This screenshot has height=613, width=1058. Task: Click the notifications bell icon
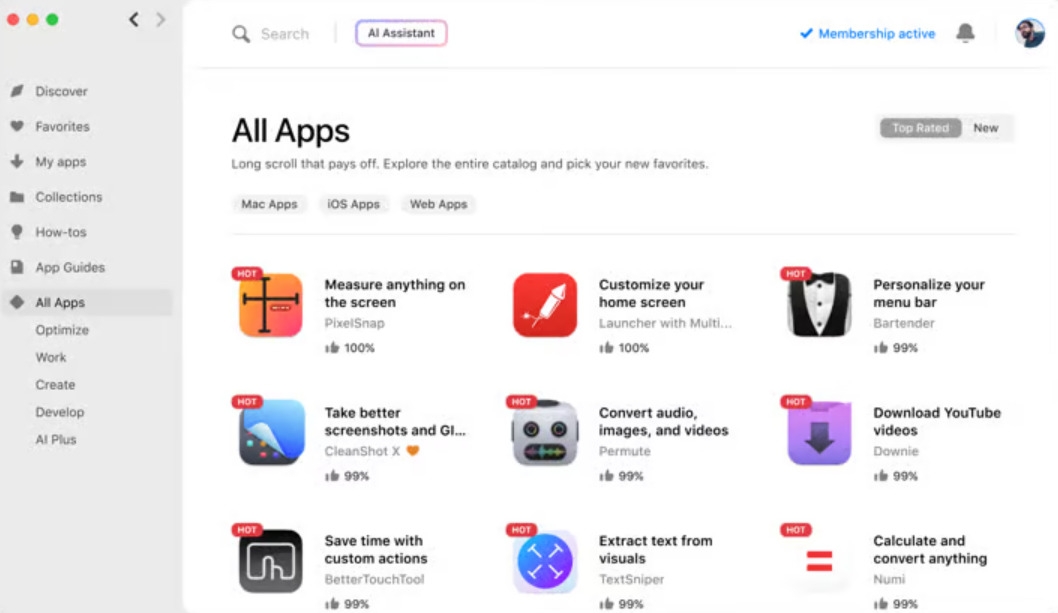pos(966,32)
